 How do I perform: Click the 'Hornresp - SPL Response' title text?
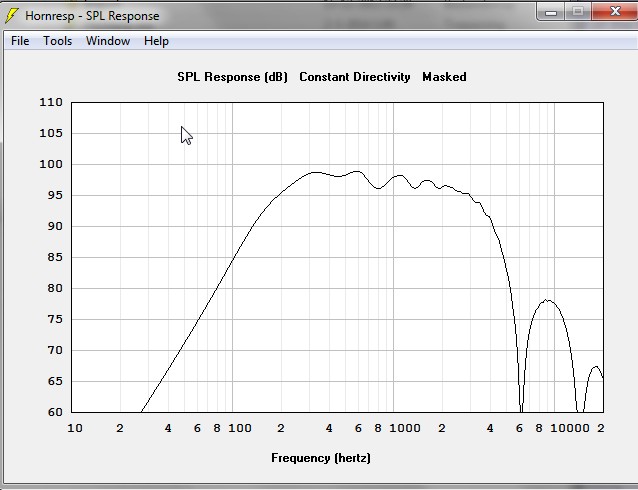[92, 16]
